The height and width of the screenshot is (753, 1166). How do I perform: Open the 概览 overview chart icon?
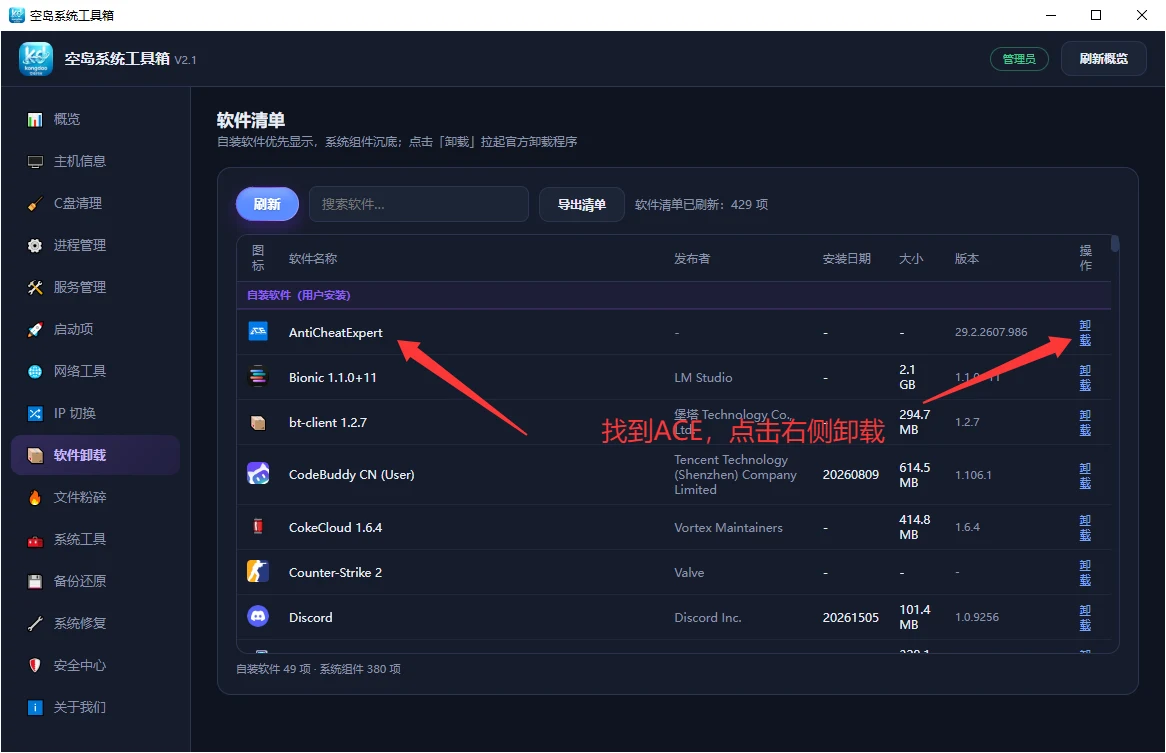tap(35, 120)
